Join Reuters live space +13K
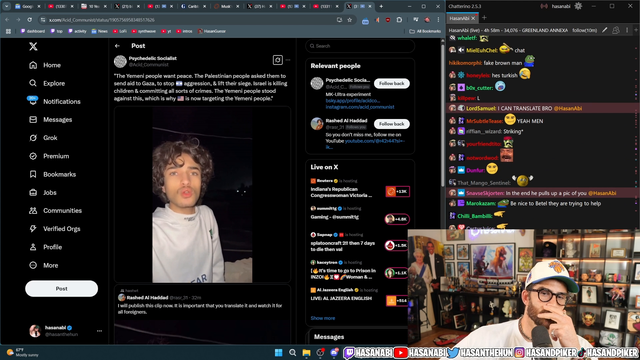Image resolution: width=640 pixels, height=360 pixels. coord(398,191)
